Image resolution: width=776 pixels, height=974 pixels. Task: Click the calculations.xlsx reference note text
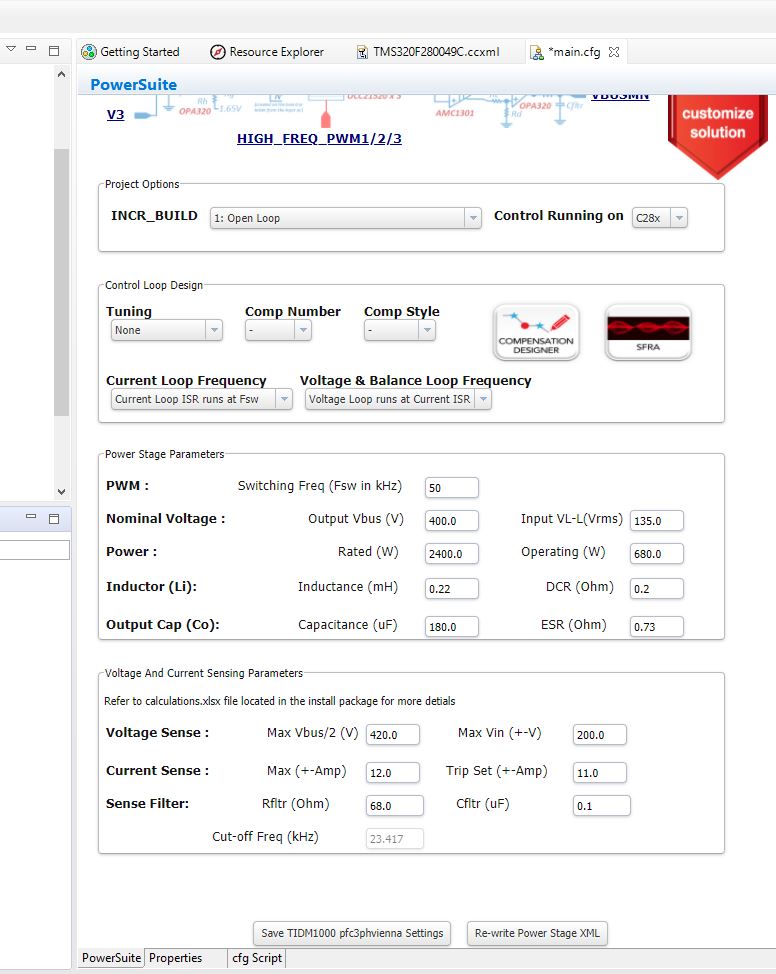(280, 701)
